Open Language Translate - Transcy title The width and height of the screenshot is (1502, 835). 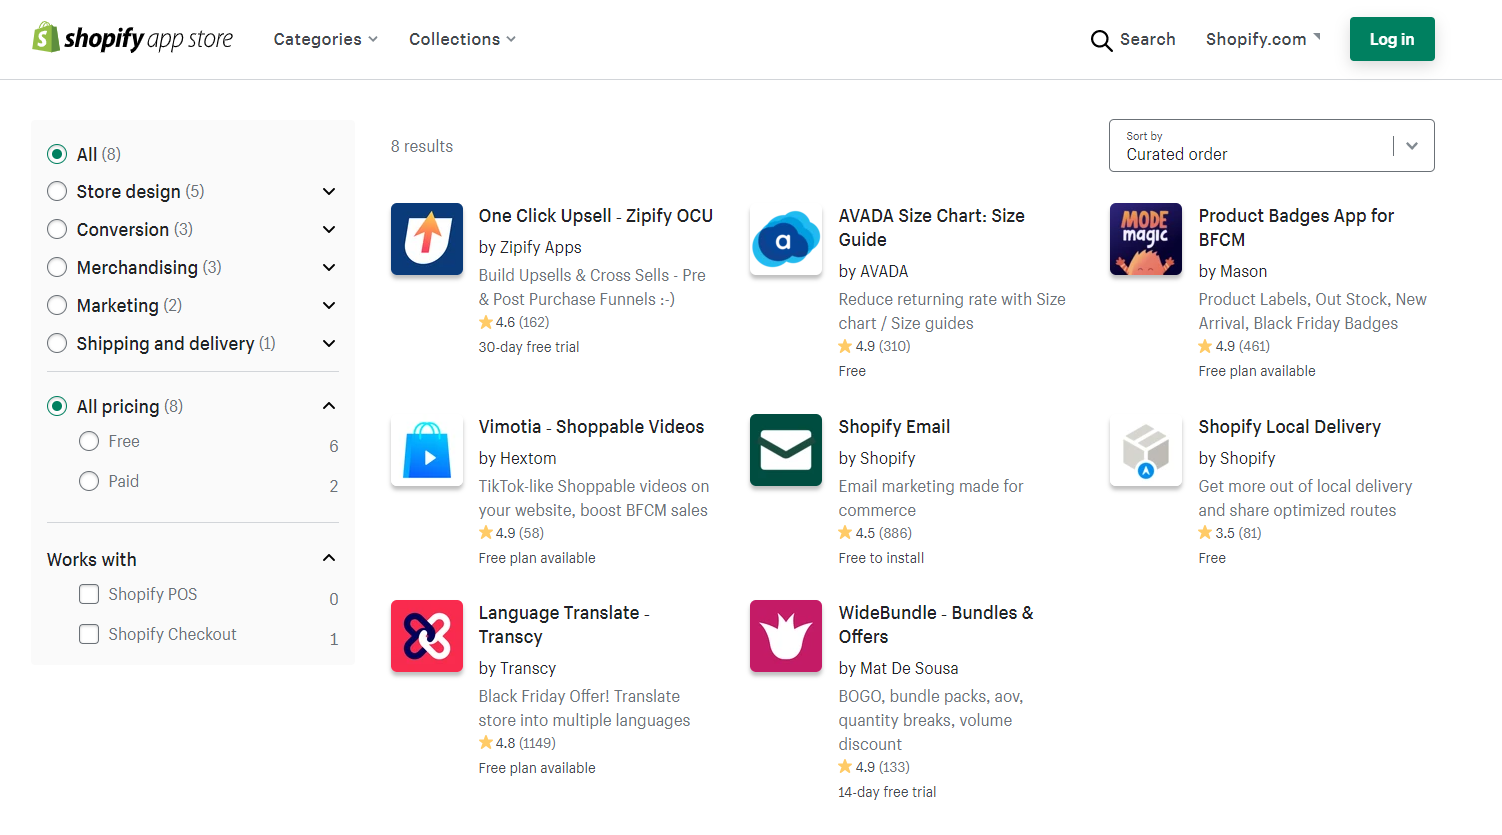click(564, 625)
